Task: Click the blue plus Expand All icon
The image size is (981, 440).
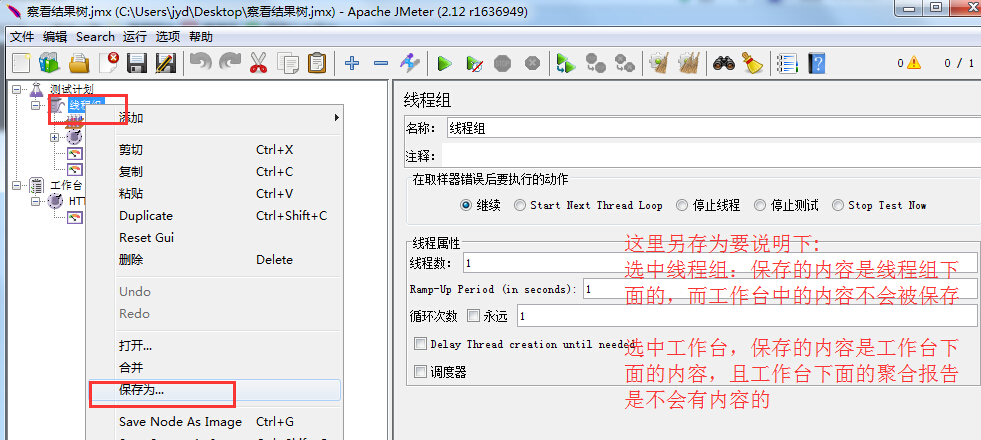Action: click(352, 63)
